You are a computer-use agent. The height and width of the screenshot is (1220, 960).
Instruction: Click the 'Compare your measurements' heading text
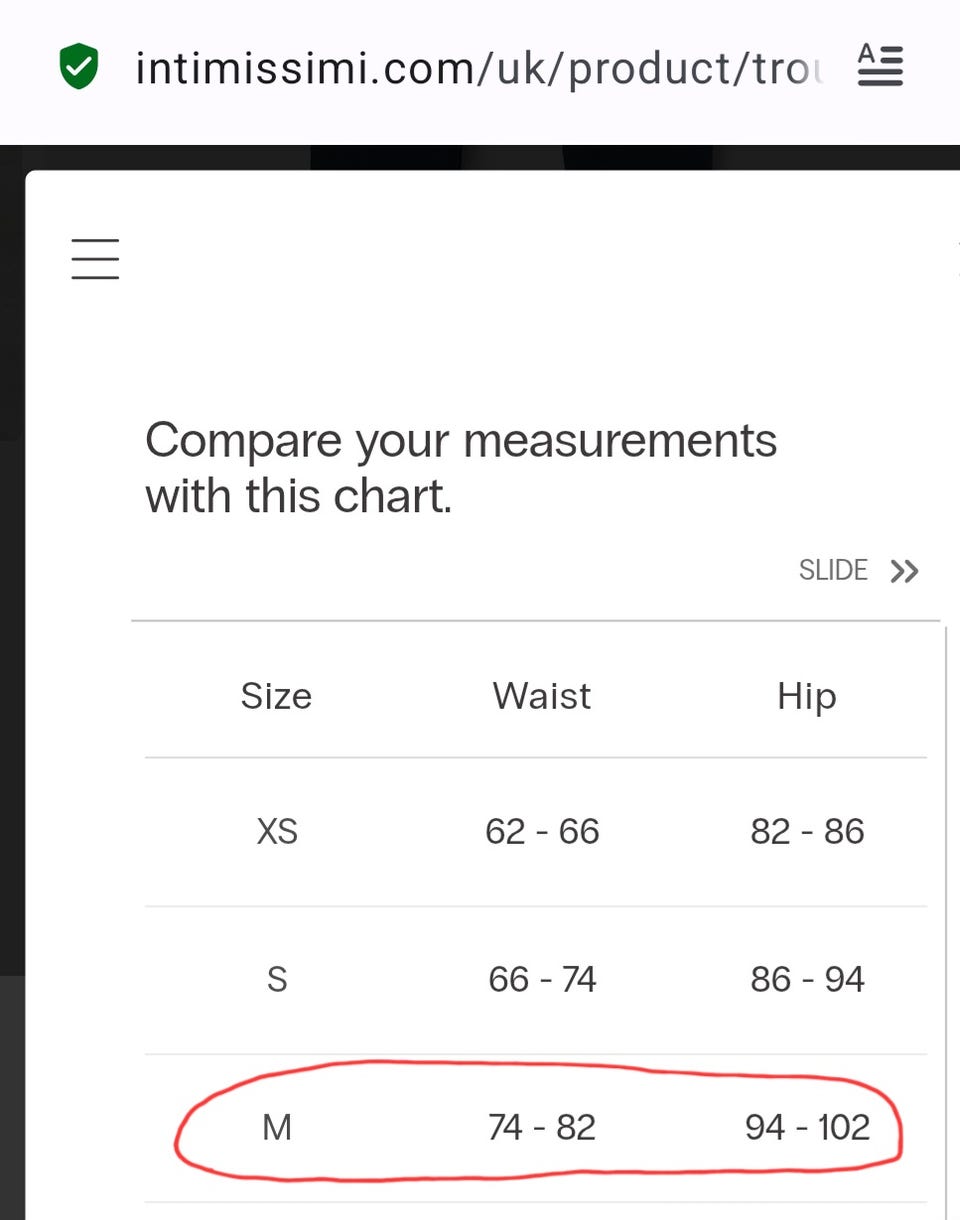tap(461, 467)
